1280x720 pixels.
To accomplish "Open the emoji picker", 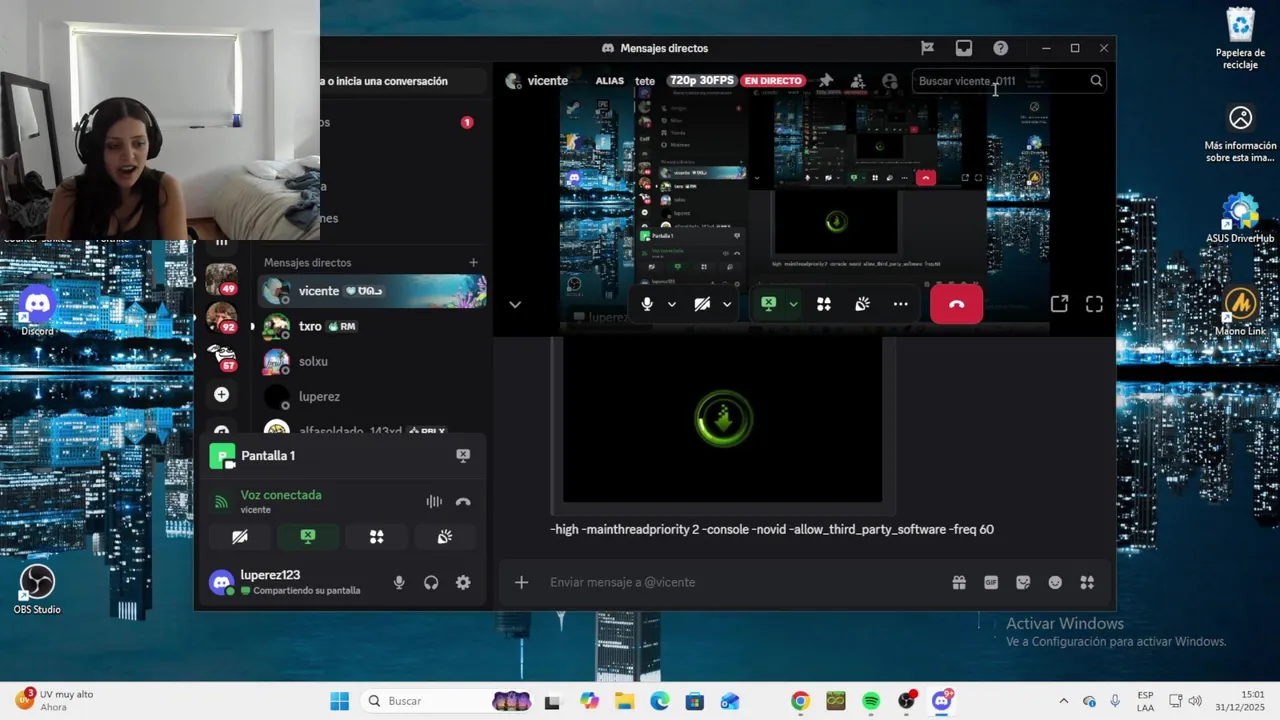I will 1055,582.
